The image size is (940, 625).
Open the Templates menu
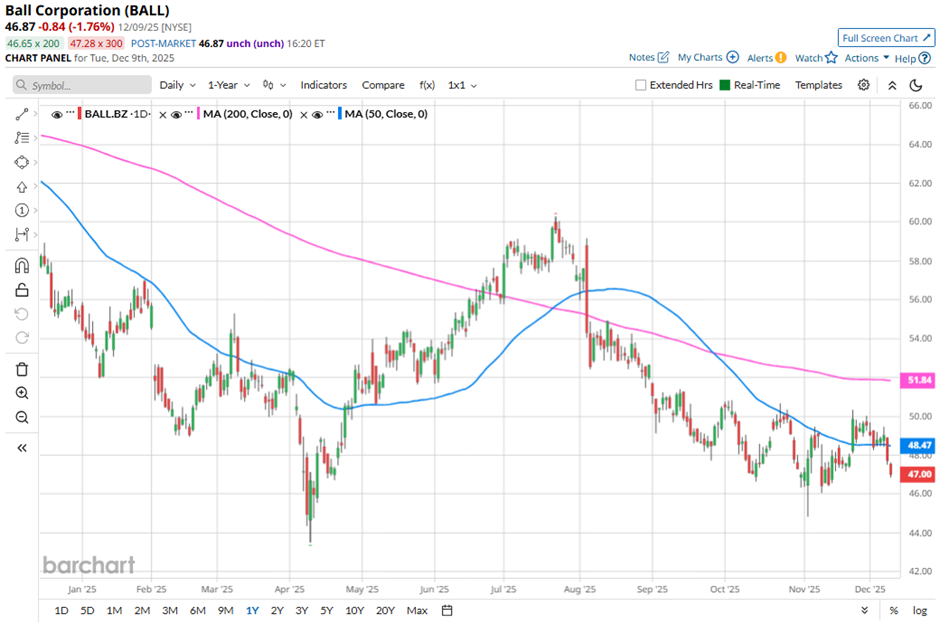tap(818, 85)
